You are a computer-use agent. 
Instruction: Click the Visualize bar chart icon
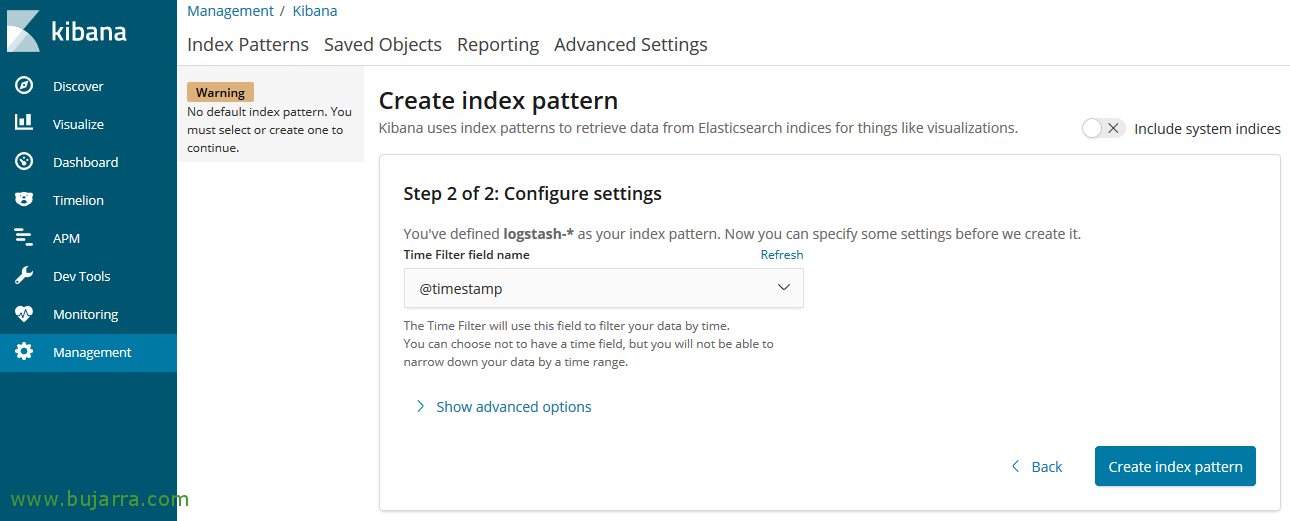tap(24, 123)
